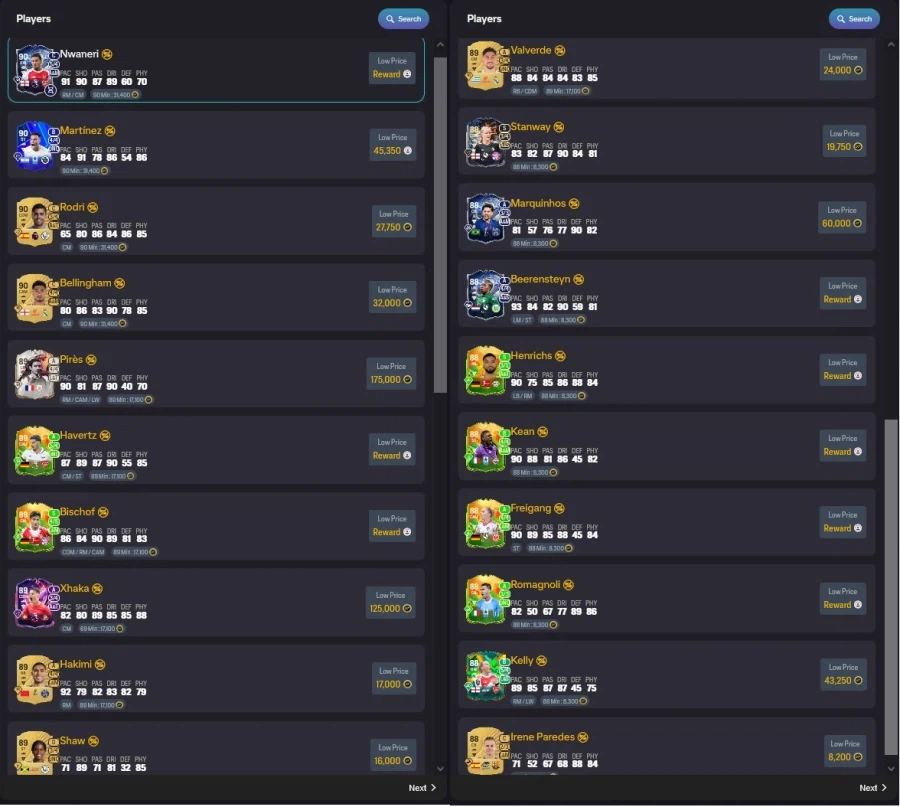Click the badge icon beside Kelly name
This screenshot has width=900, height=807.
point(541,661)
